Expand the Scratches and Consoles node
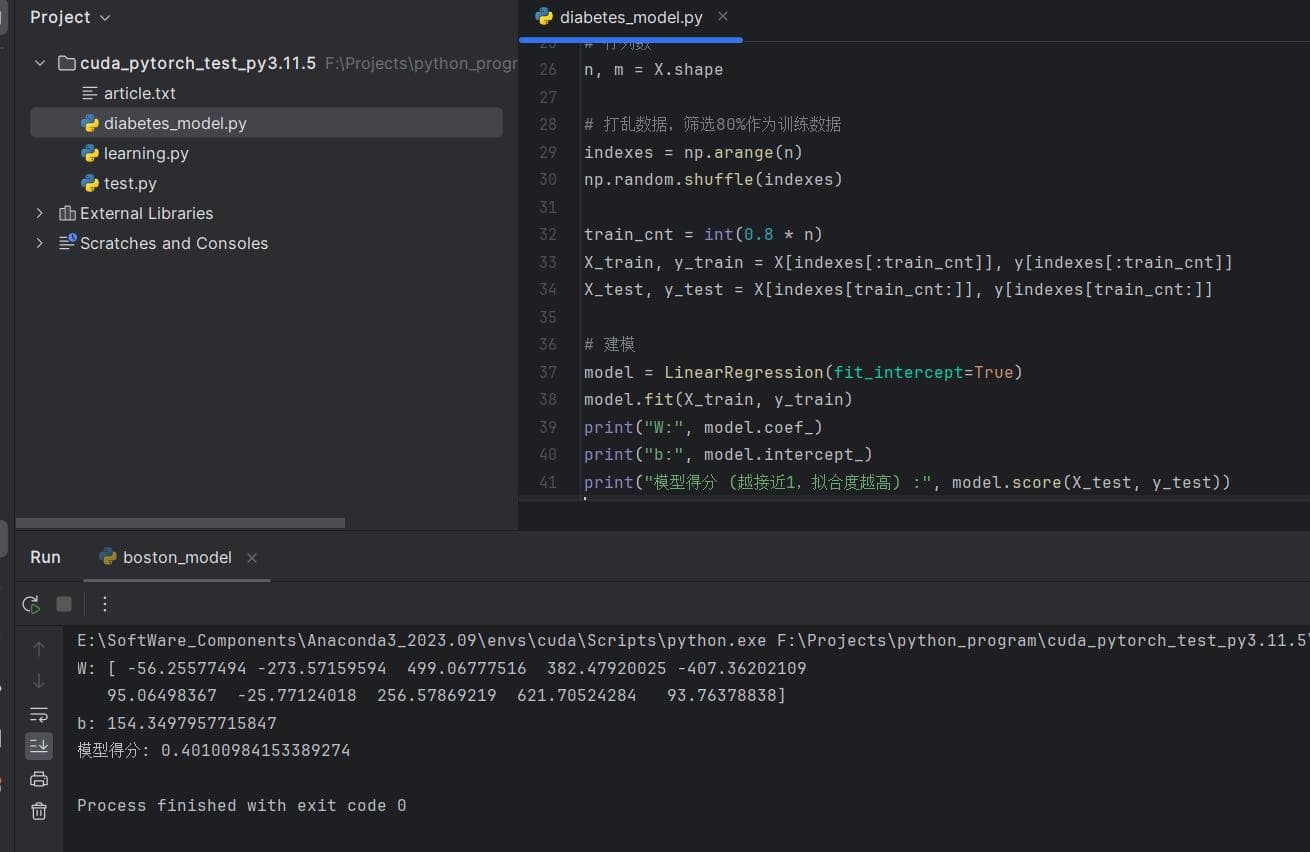 coord(40,243)
